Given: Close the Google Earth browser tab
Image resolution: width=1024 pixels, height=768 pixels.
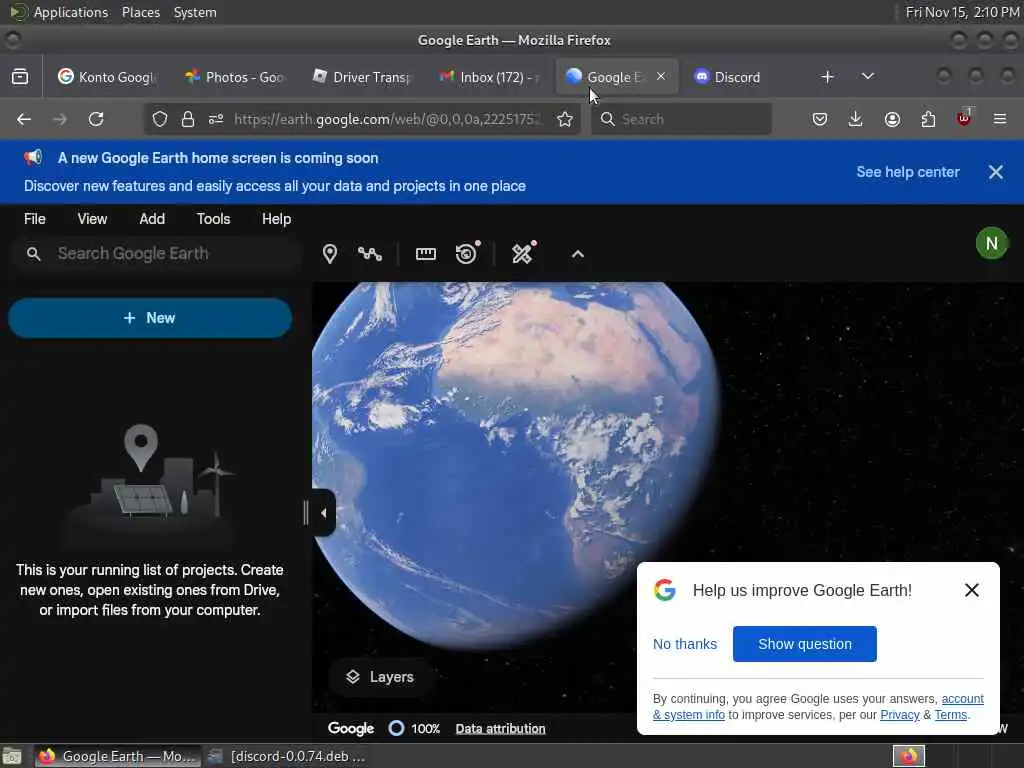Looking at the screenshot, I should click(661, 76).
